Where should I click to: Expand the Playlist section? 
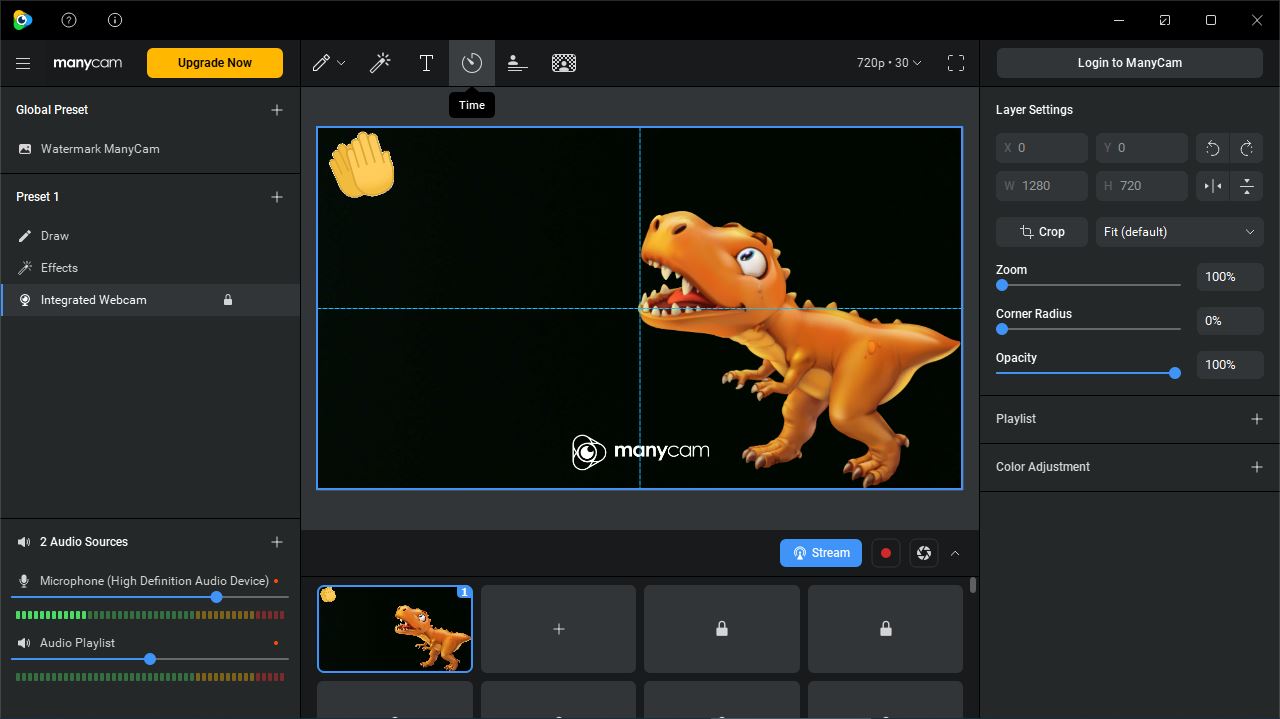click(1257, 419)
